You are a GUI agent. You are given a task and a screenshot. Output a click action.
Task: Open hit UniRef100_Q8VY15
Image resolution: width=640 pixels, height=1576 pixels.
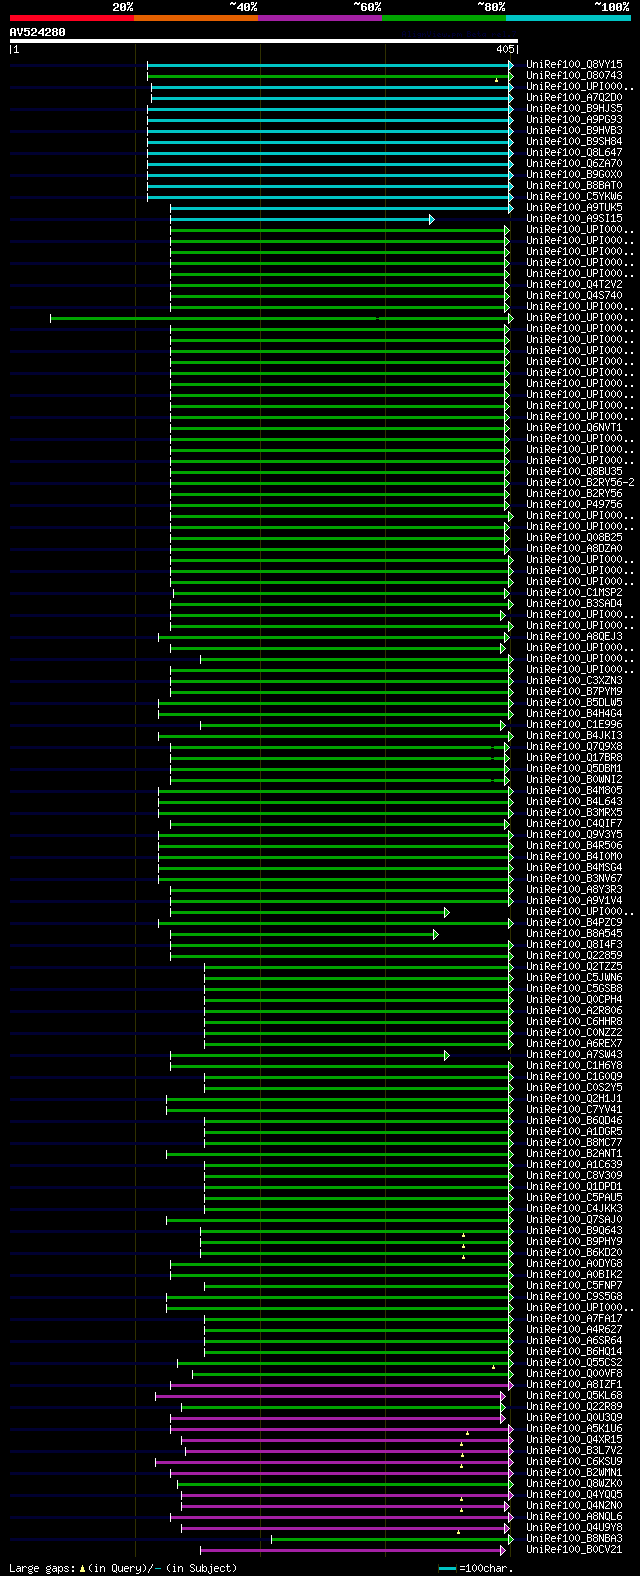[x=574, y=64]
